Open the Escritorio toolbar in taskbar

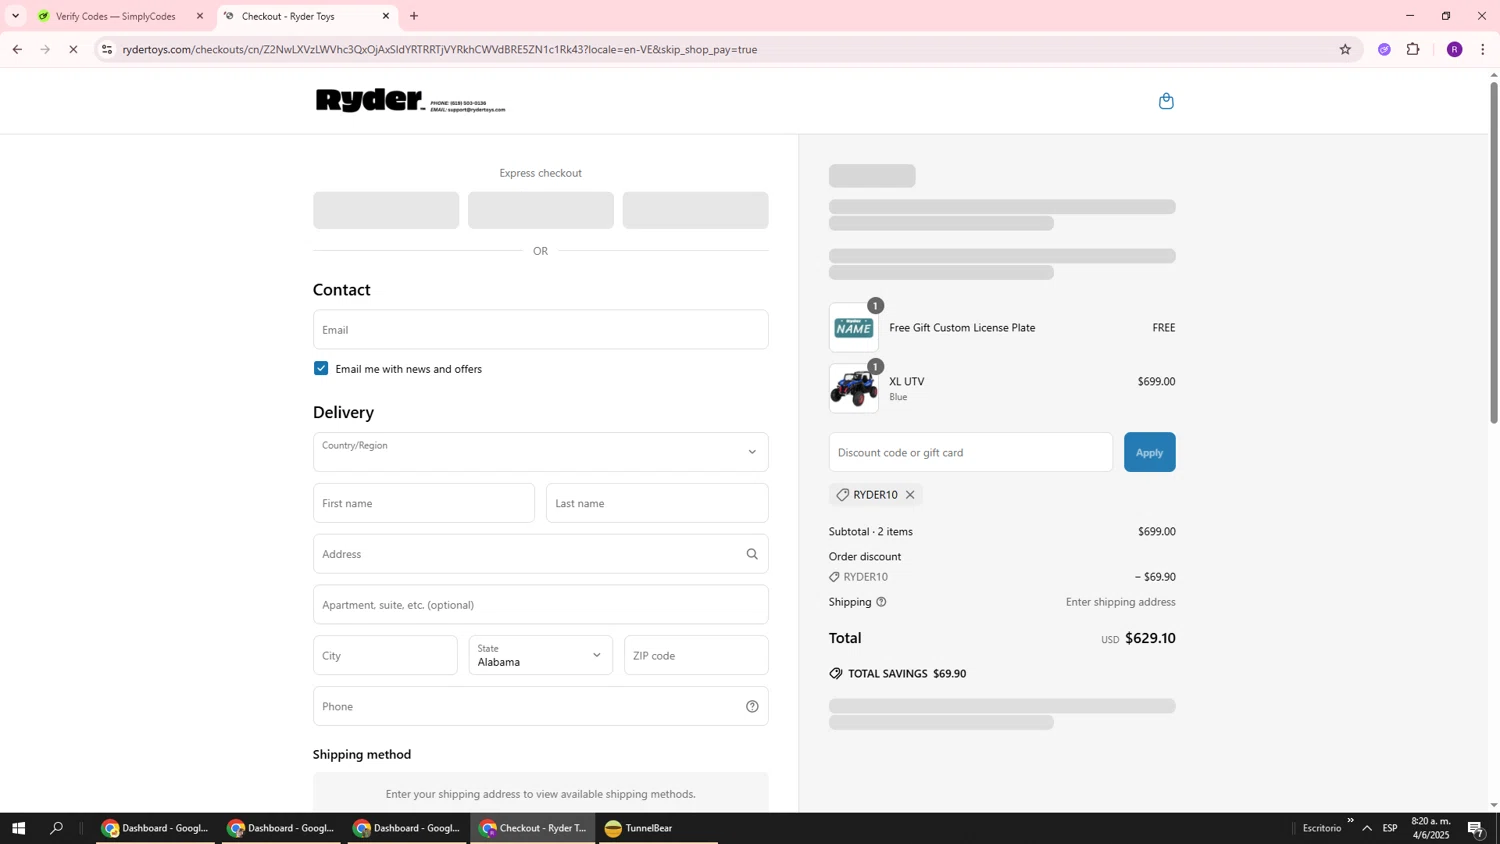1322,828
